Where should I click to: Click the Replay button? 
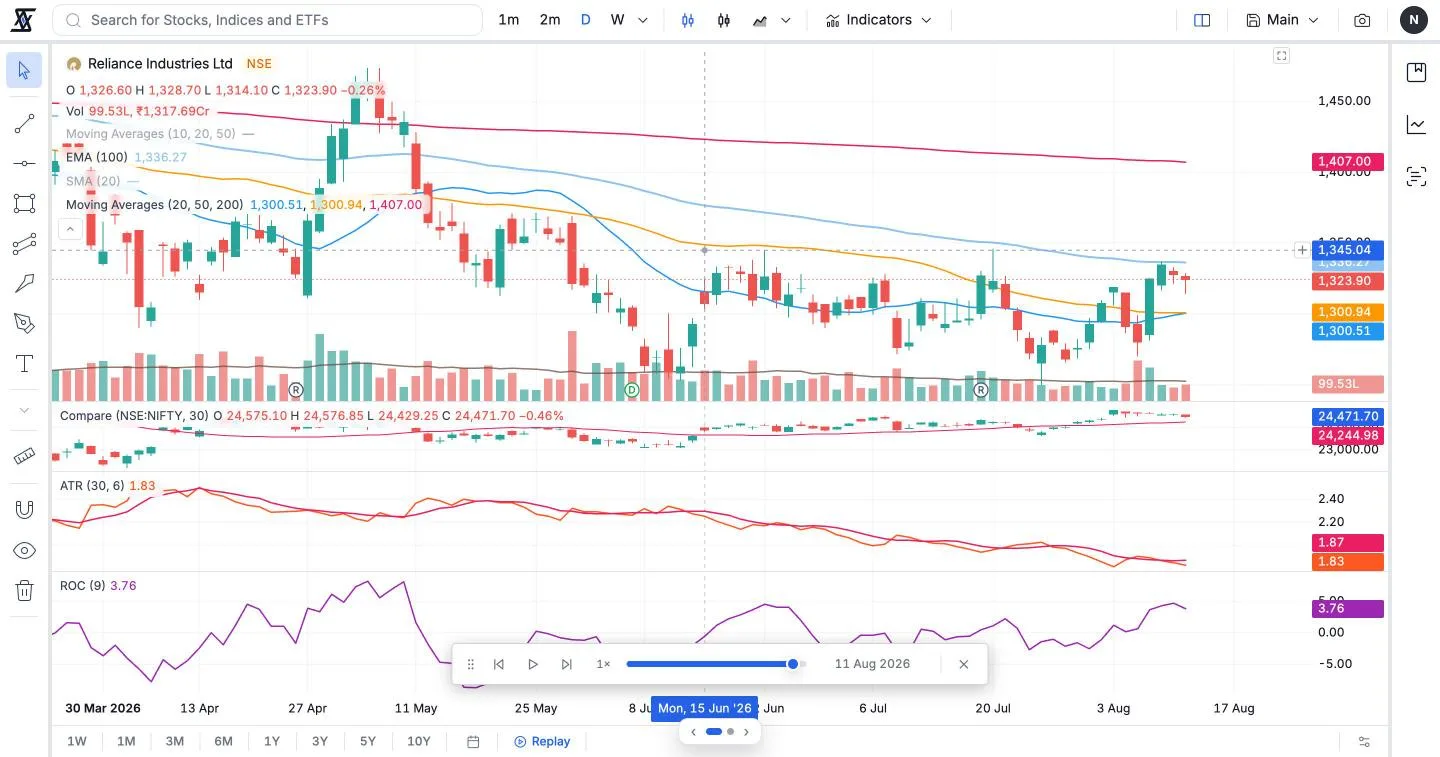click(542, 741)
